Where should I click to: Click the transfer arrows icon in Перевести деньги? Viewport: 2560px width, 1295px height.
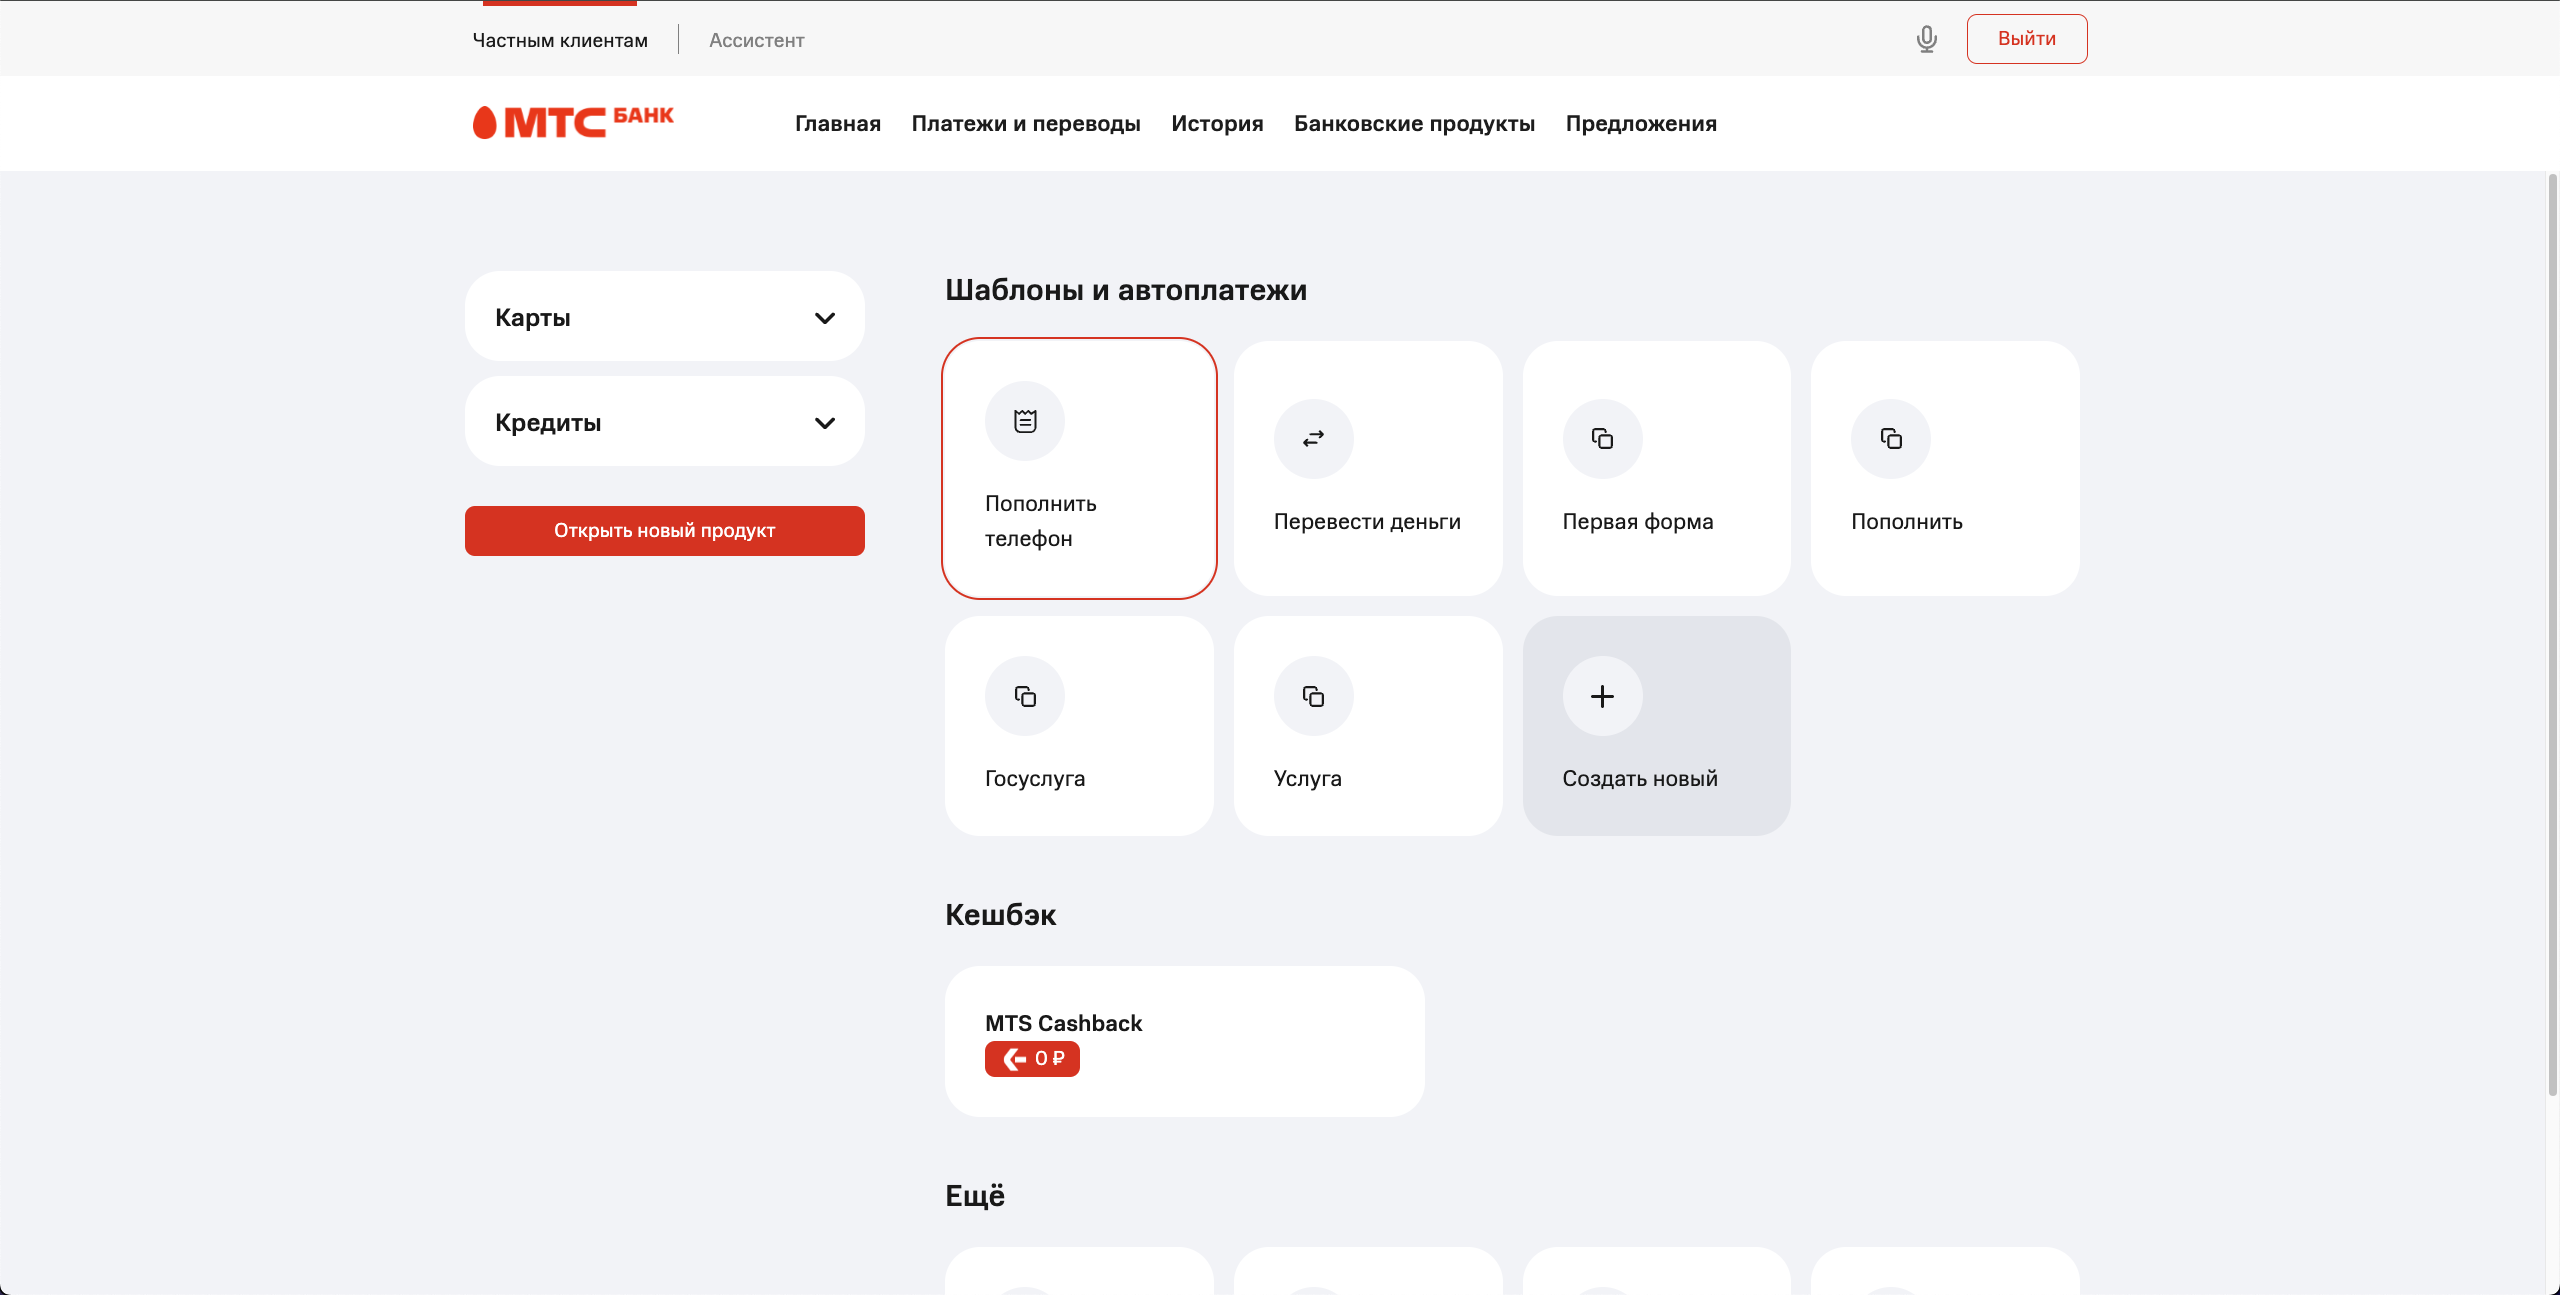tap(1313, 439)
